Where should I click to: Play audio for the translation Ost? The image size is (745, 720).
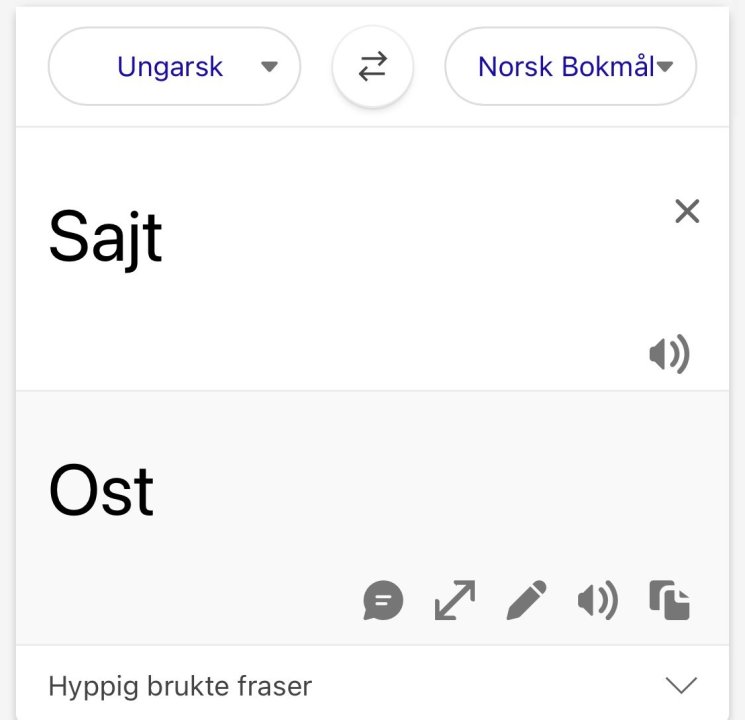pos(598,601)
